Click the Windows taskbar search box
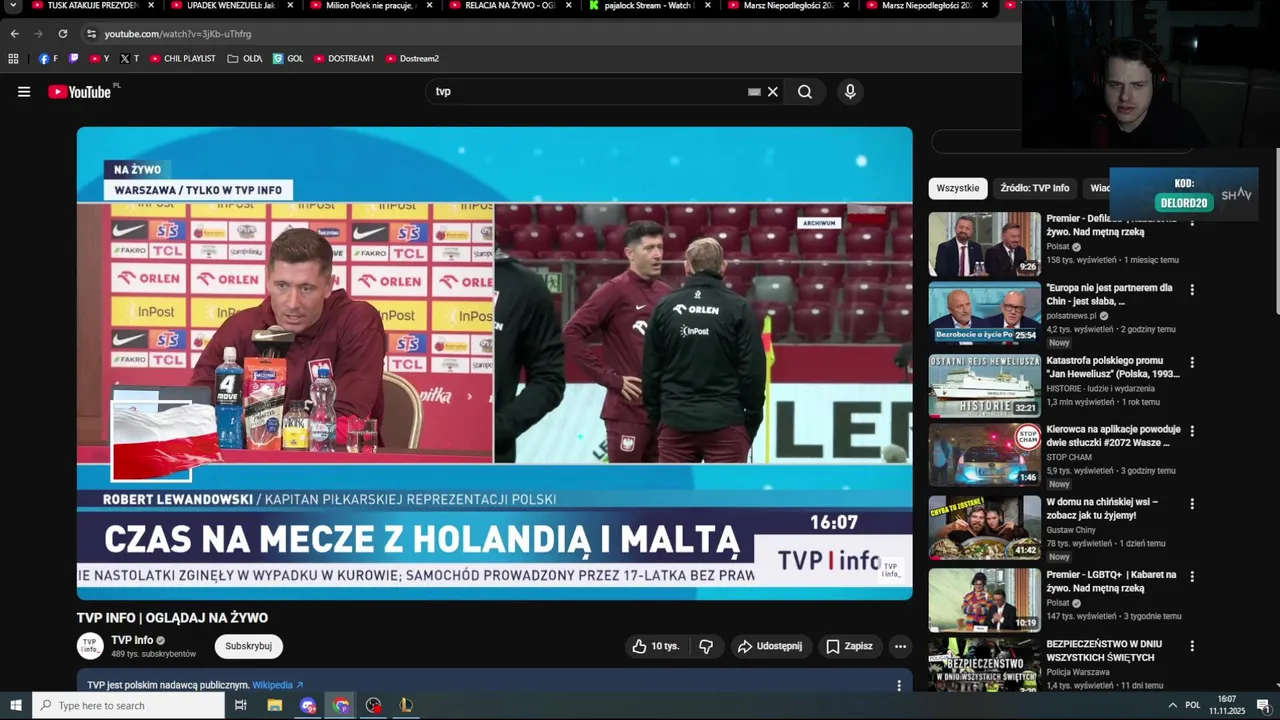 (x=128, y=705)
